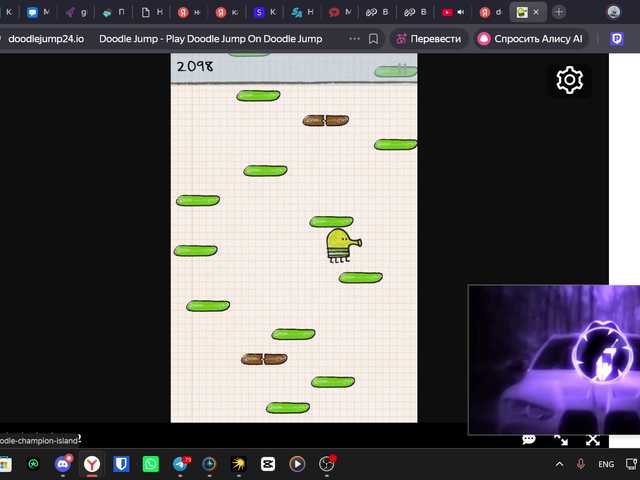The width and height of the screenshot is (640, 480).
Task: Click the broken brown platform near top
Action: pyautogui.click(x=326, y=120)
